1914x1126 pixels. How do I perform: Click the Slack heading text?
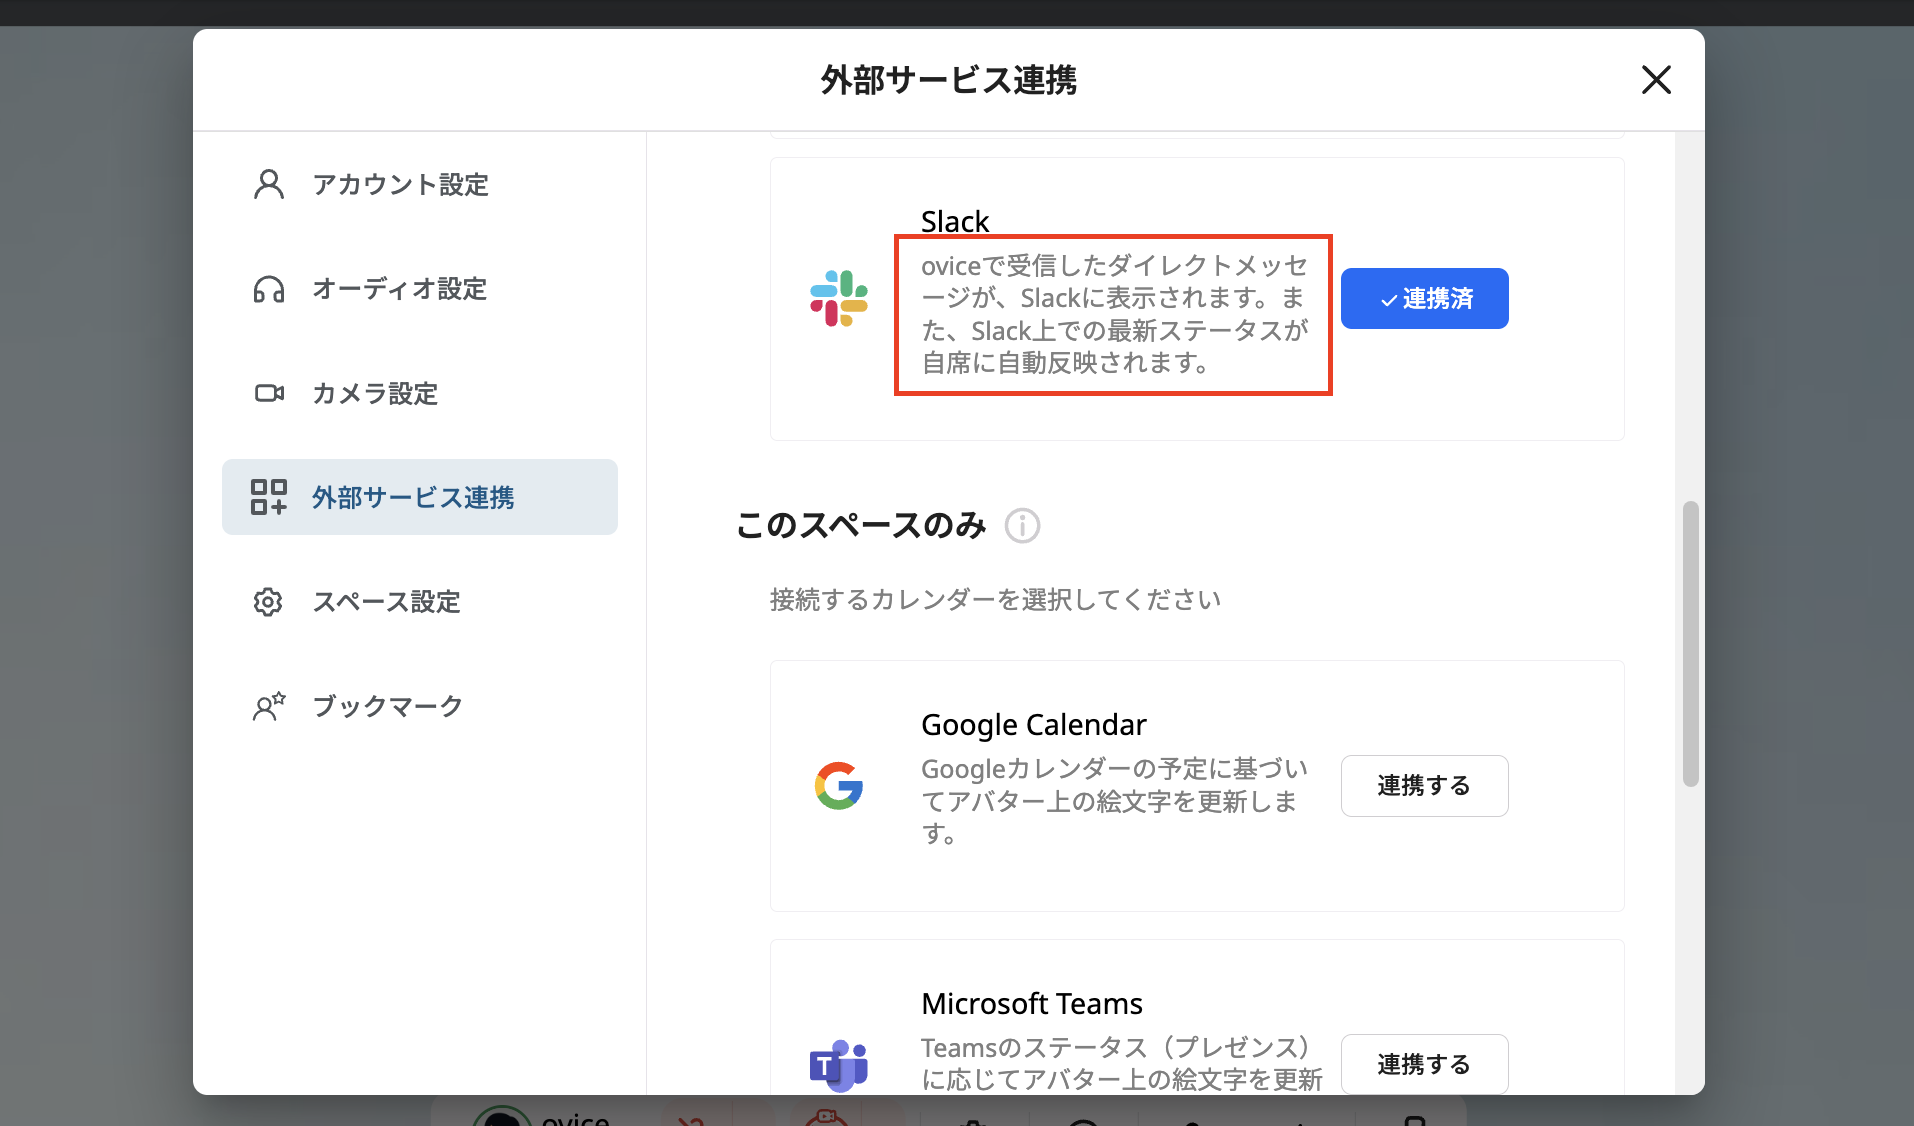click(x=955, y=221)
